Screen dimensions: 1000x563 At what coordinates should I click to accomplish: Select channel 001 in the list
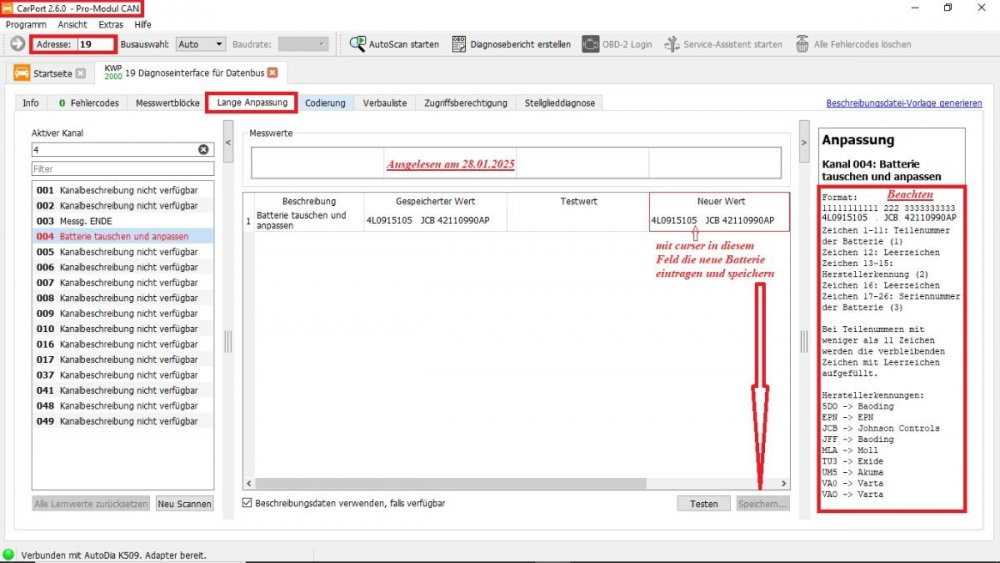coord(123,190)
